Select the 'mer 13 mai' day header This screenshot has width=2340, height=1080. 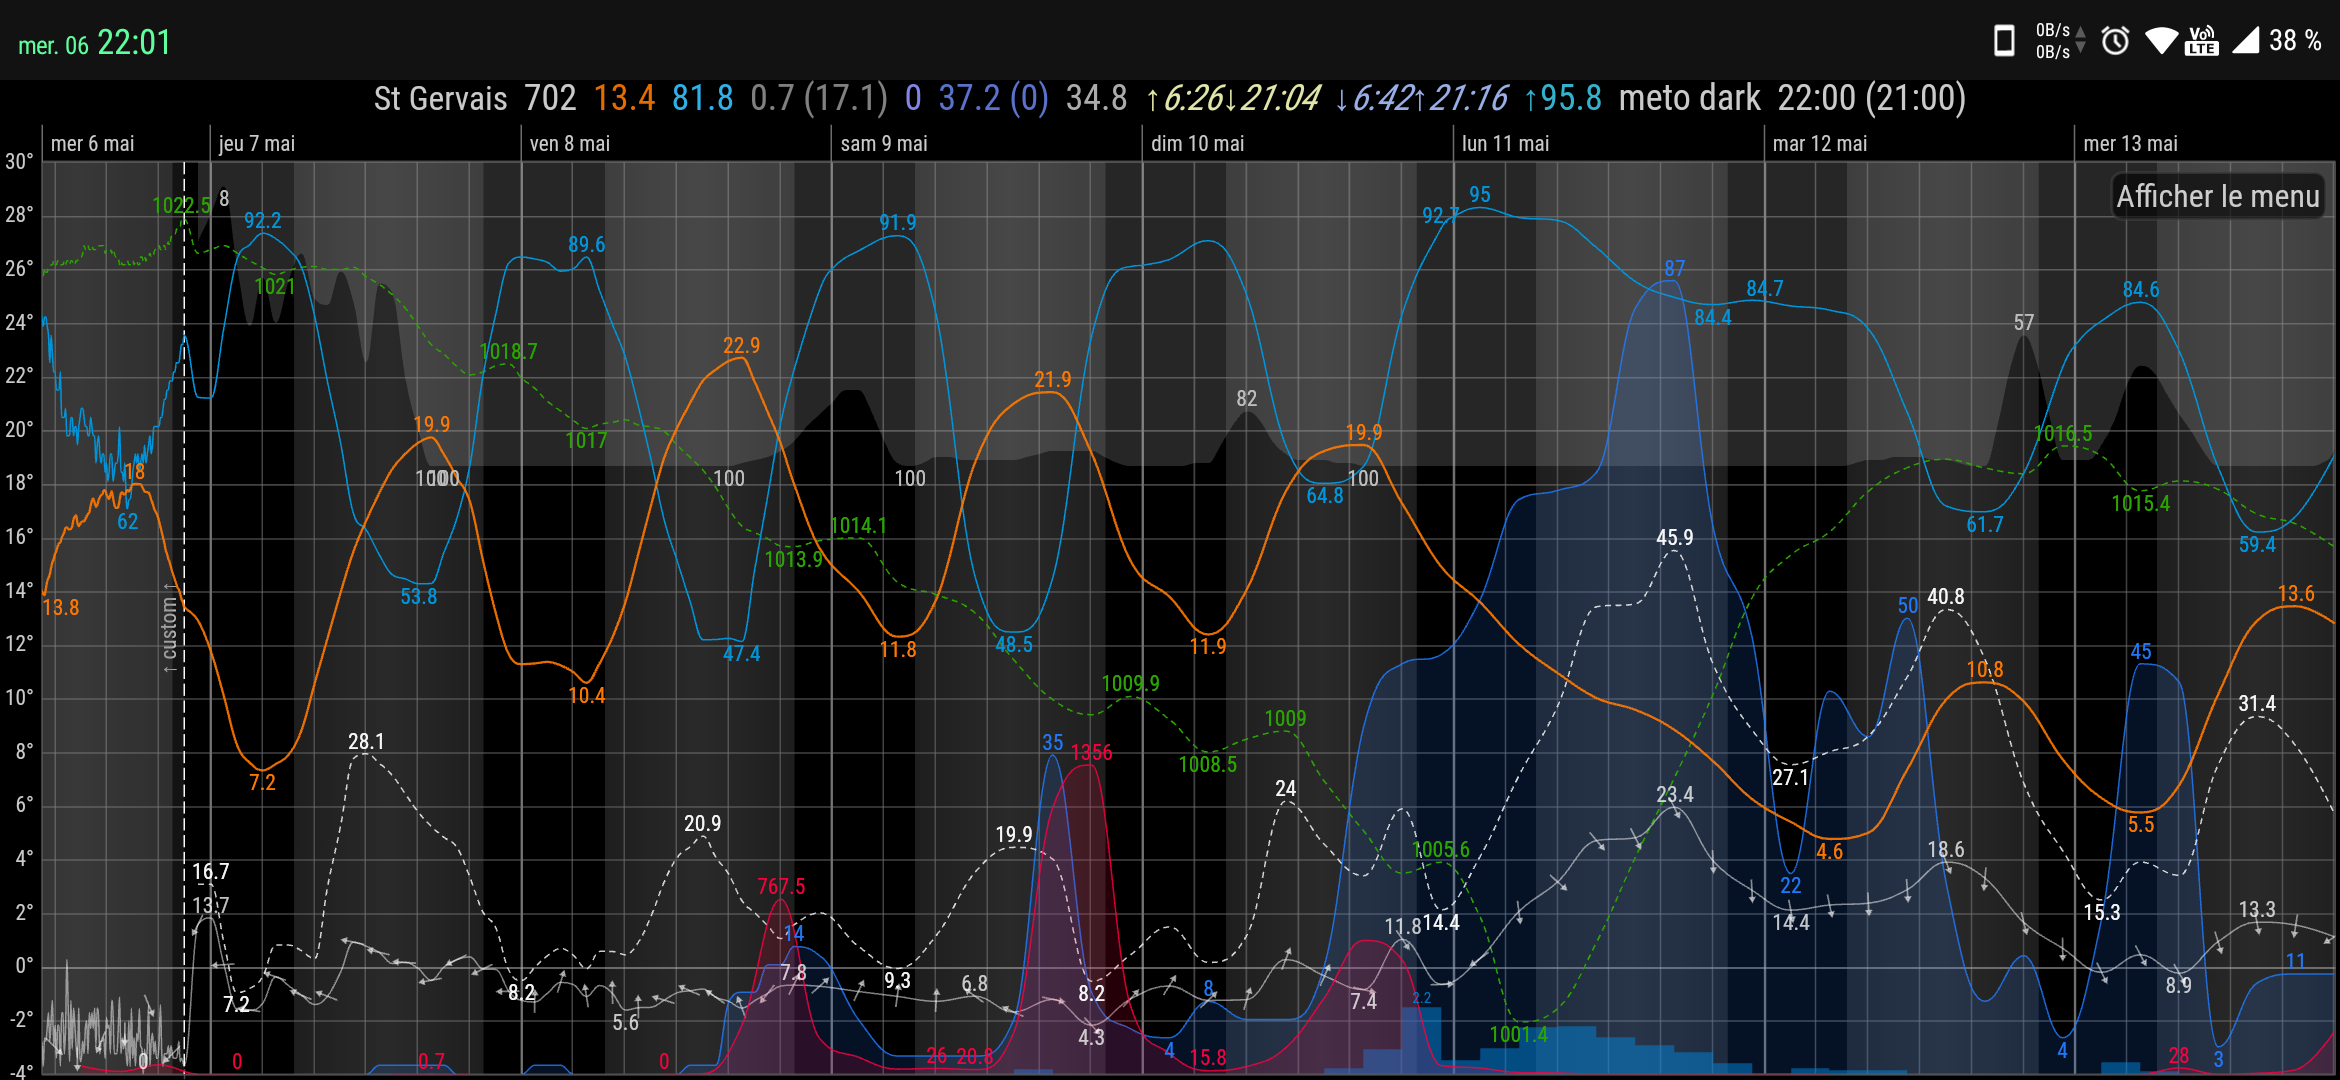(x=2130, y=144)
